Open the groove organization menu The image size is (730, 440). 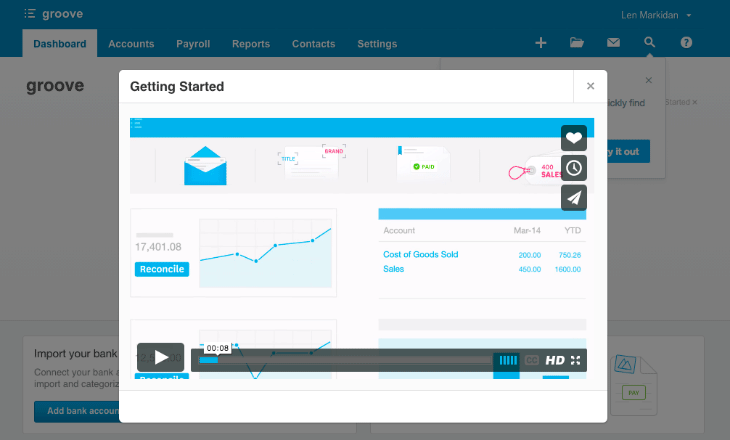54,15
